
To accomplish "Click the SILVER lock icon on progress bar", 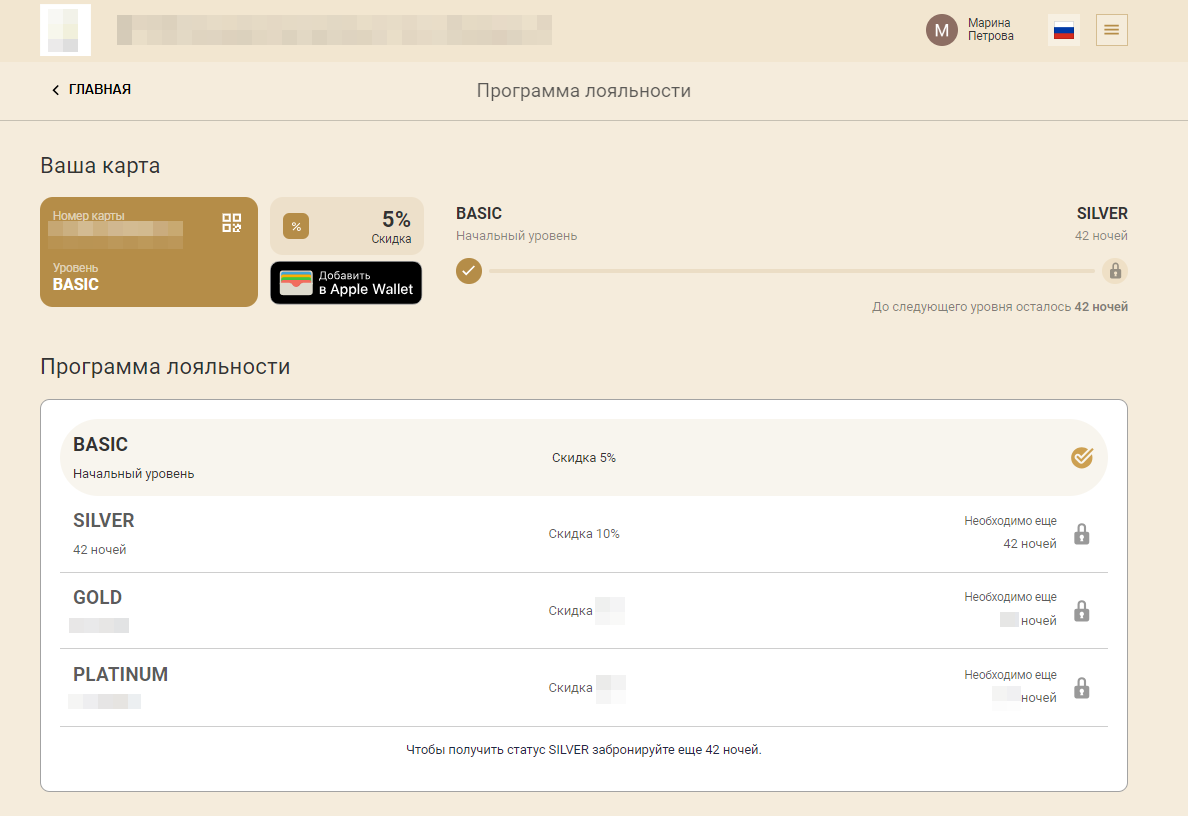I will 1115,270.
